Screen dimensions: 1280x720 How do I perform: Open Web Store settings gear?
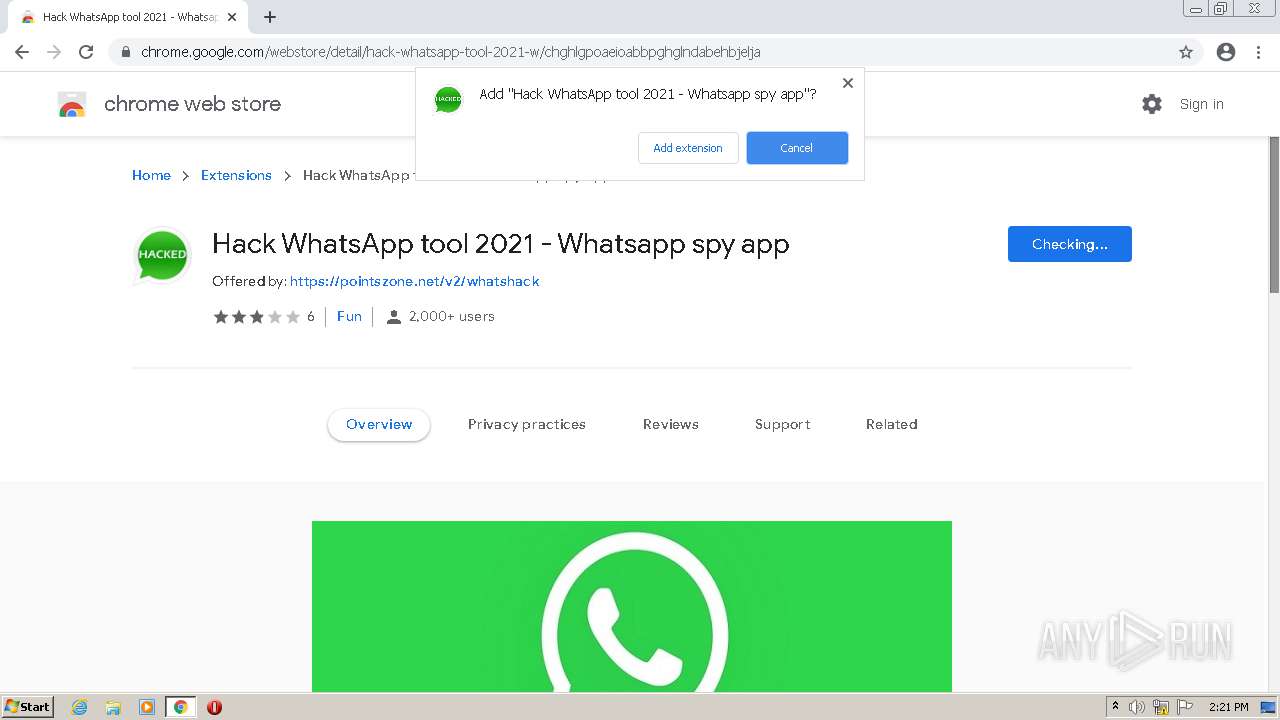1152,104
